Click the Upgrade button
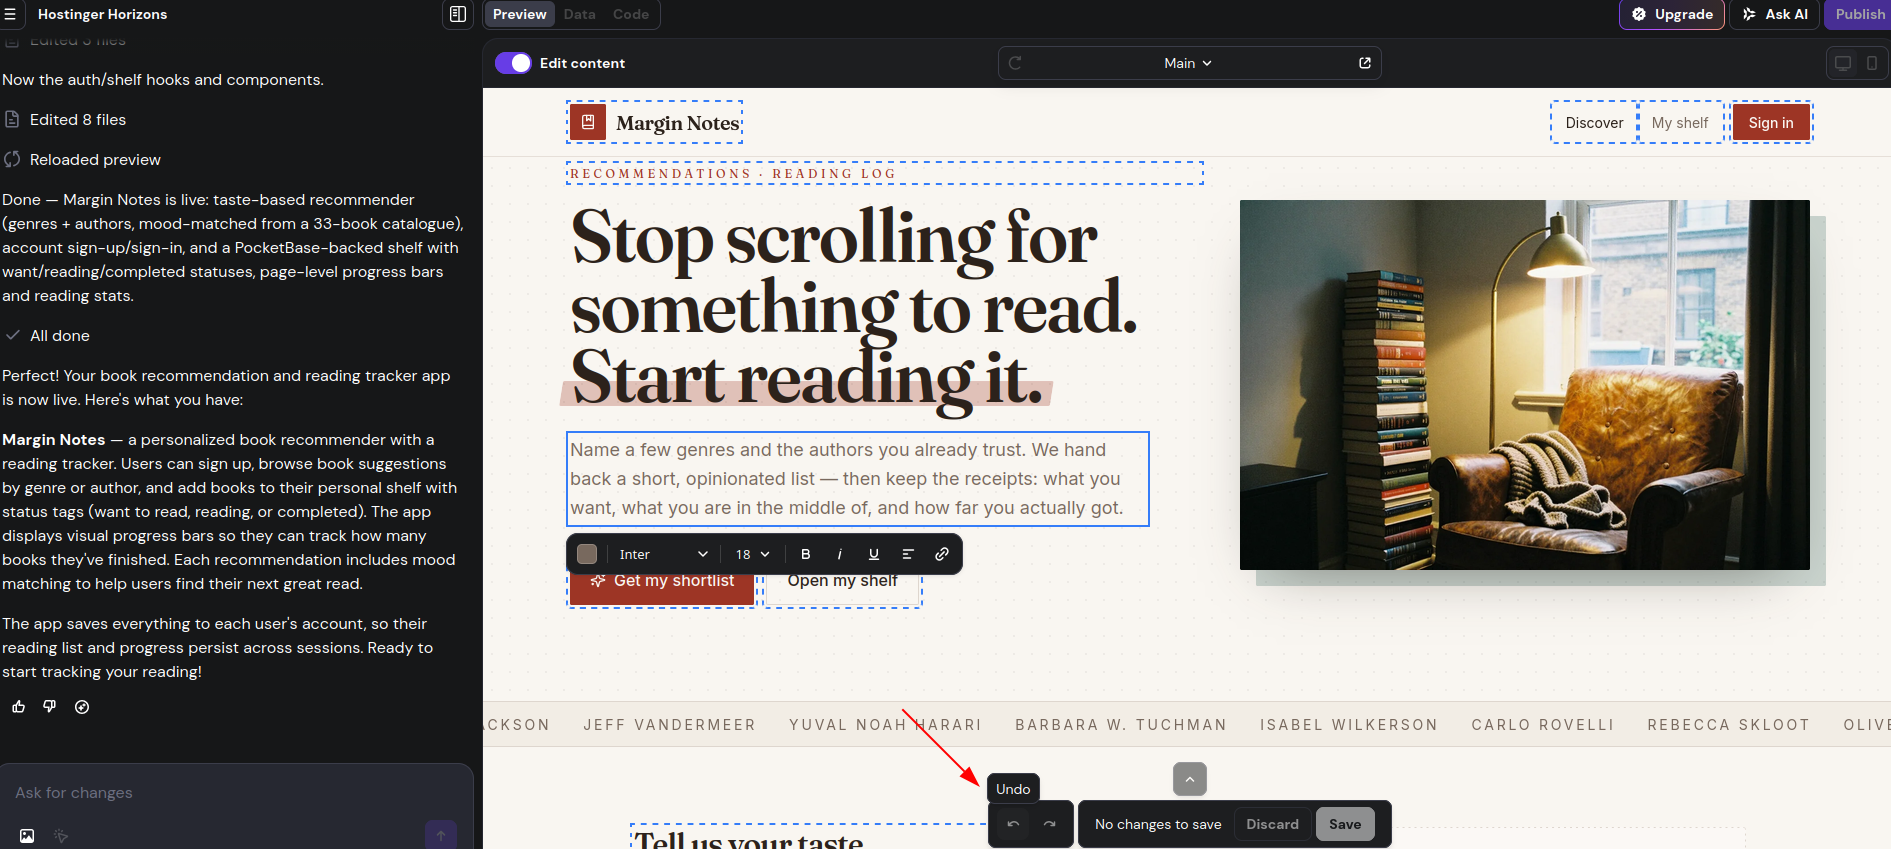 (1672, 14)
